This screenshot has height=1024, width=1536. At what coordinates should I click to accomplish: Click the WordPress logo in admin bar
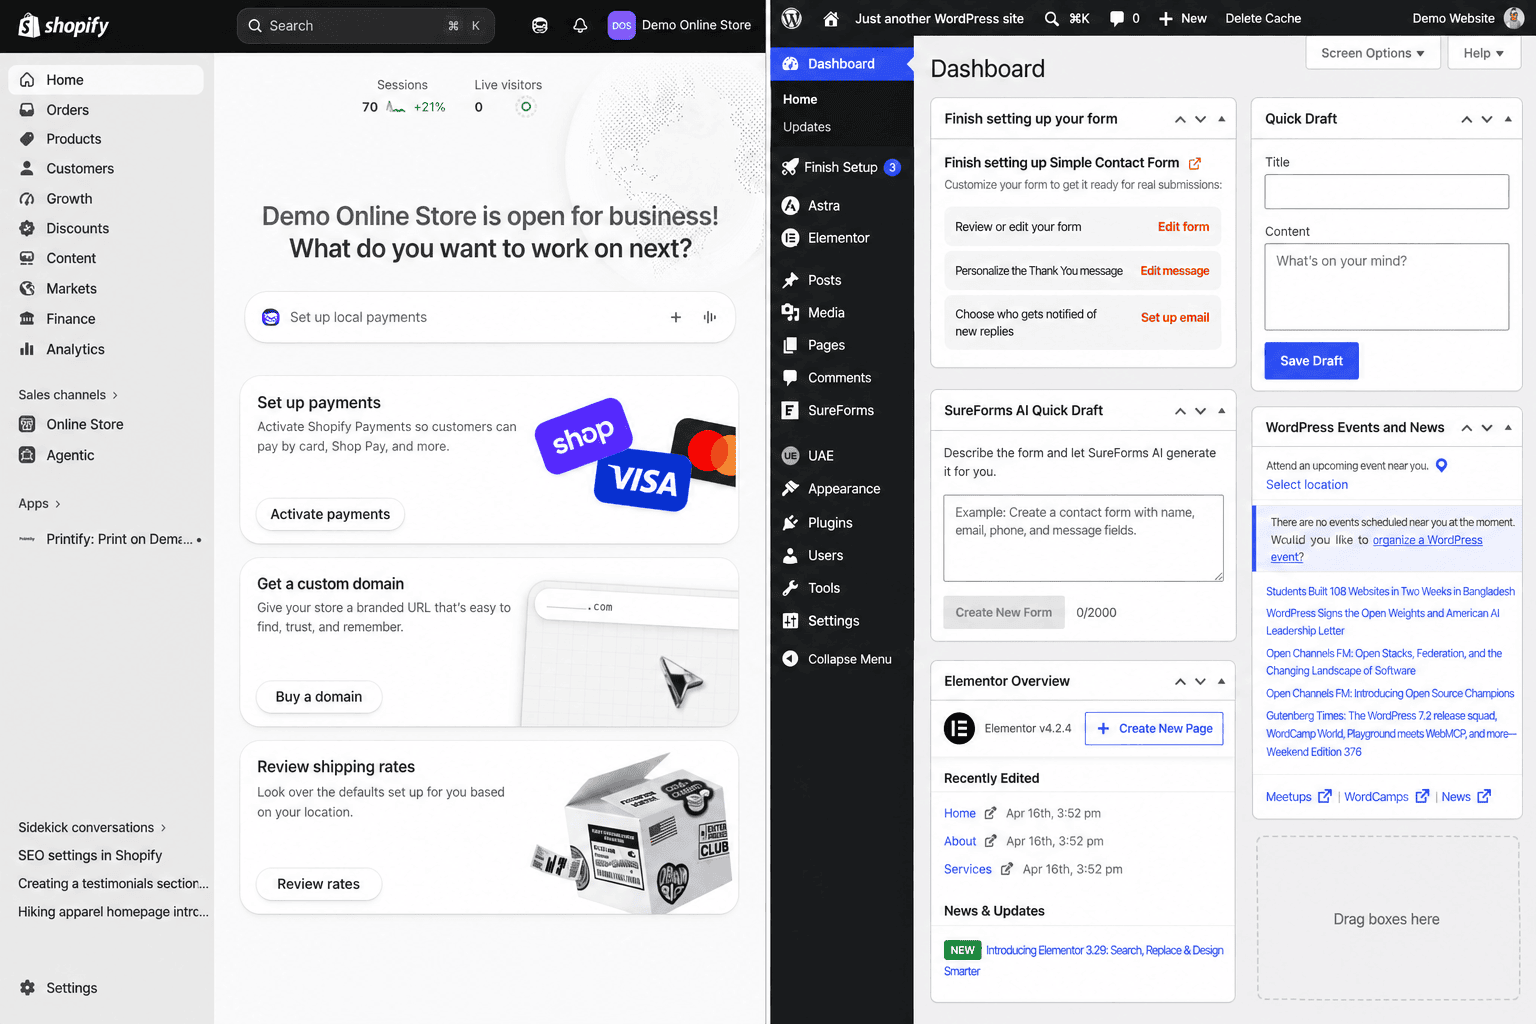[792, 18]
